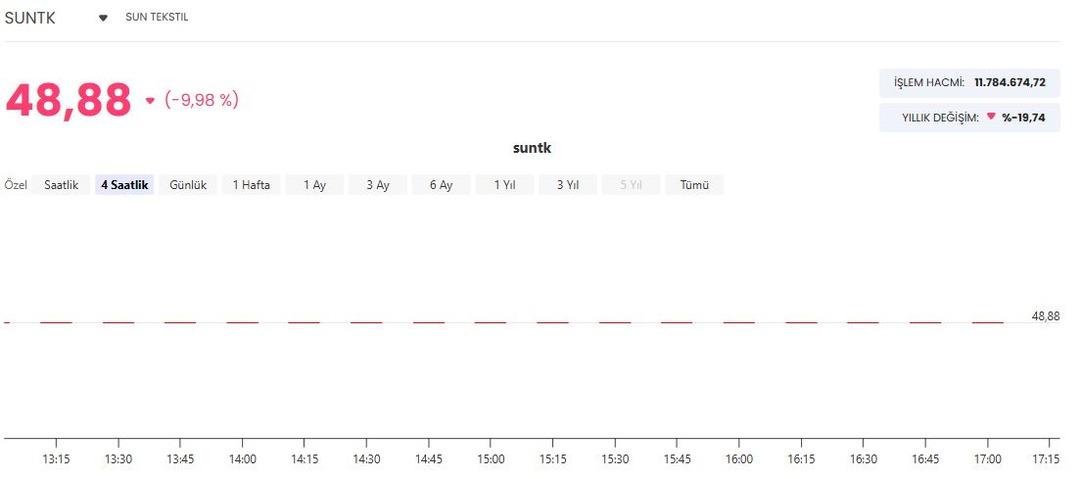The width and height of the screenshot is (1080, 479).
Task: Show the 1 Hafta chart range
Action: click(251, 185)
